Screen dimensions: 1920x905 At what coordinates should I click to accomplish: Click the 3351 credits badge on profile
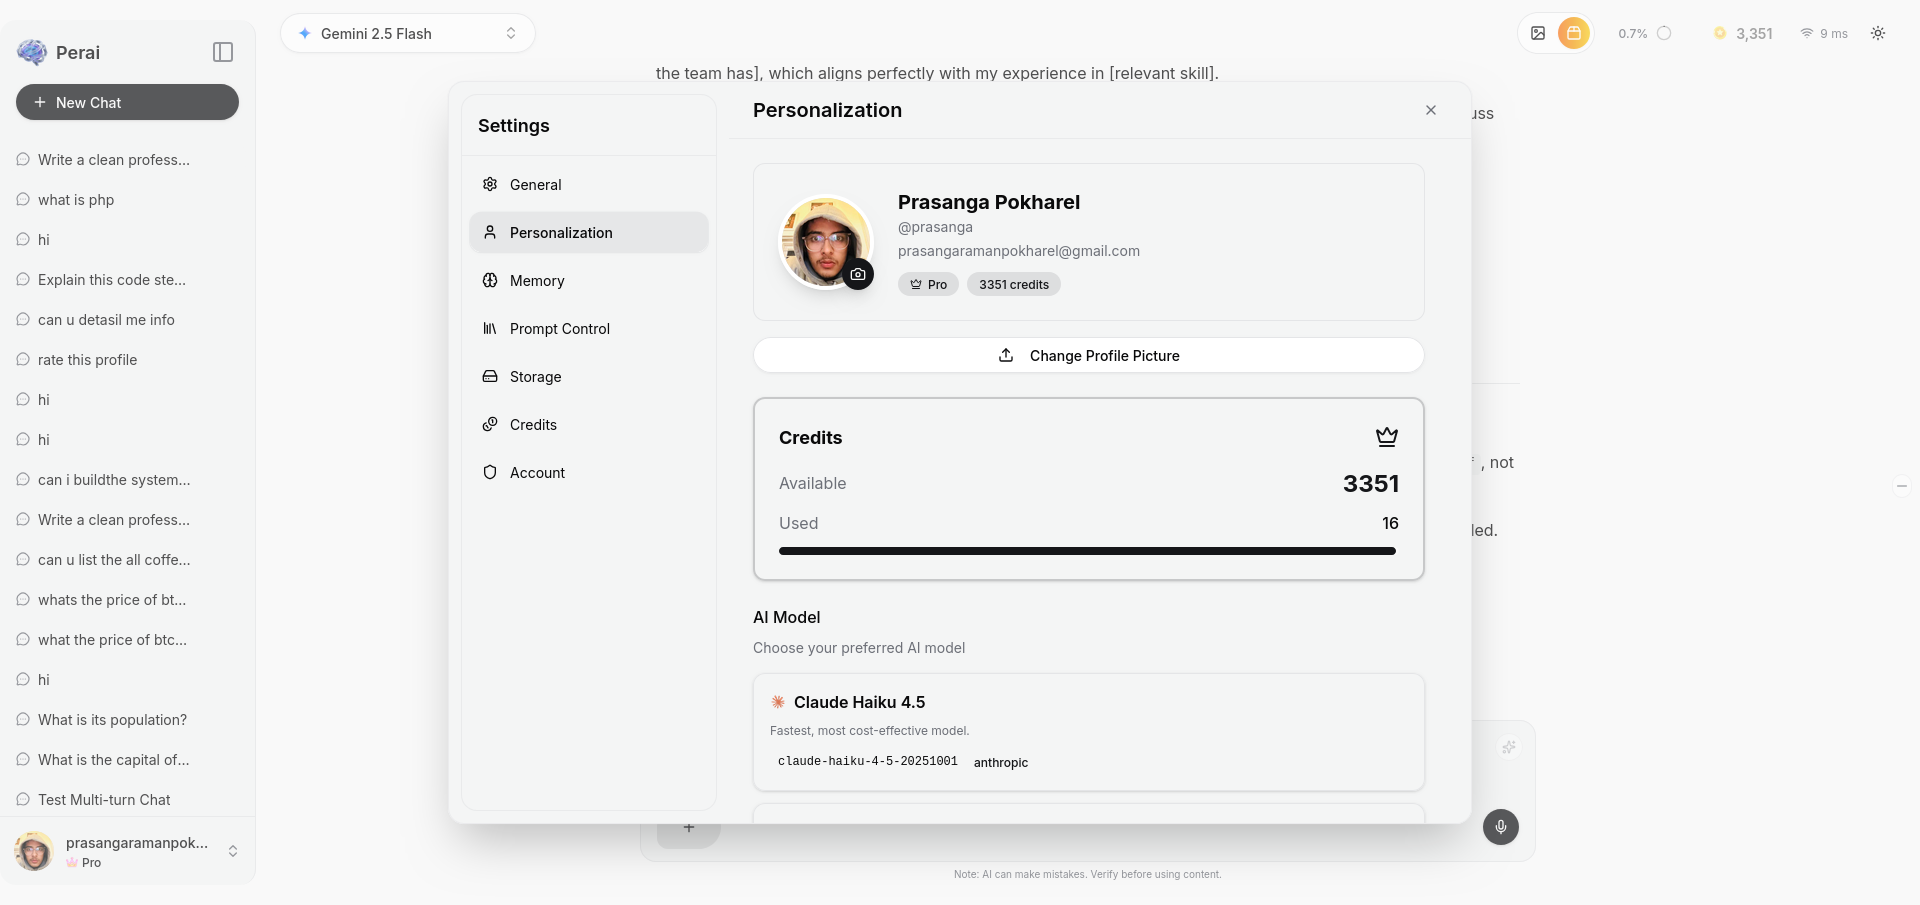click(1014, 284)
